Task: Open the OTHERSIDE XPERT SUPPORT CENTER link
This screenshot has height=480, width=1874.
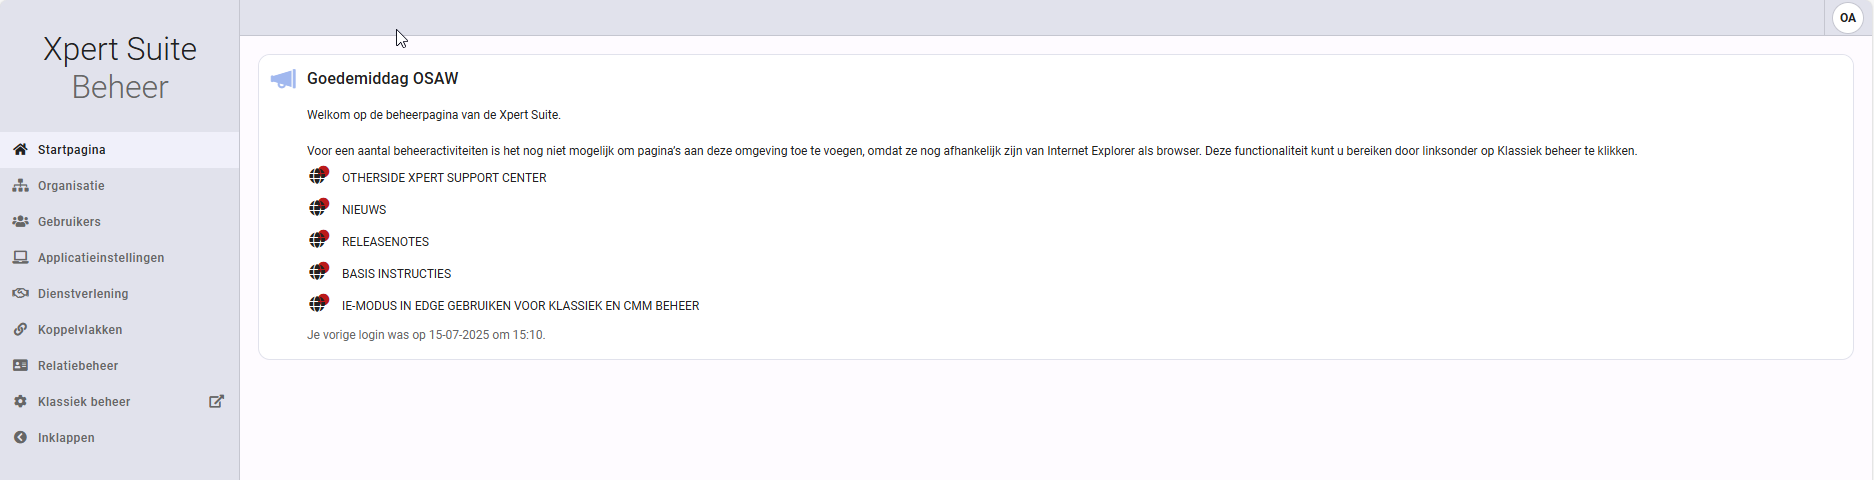Action: (x=444, y=178)
